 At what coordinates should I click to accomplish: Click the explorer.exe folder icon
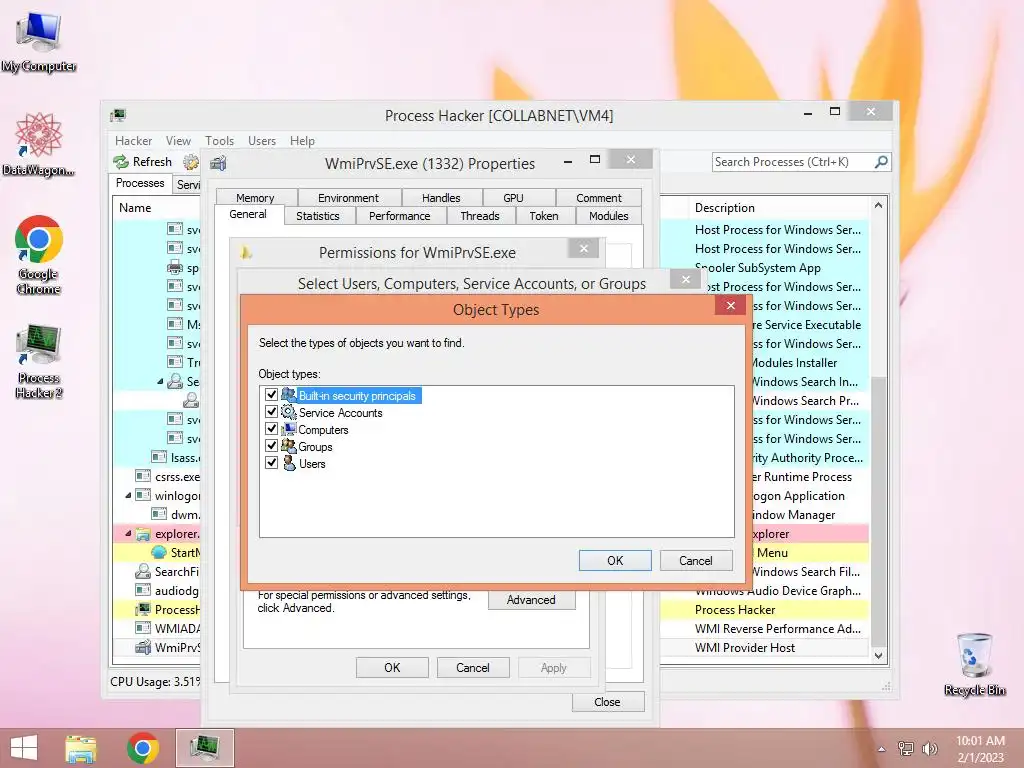[x=143, y=534]
